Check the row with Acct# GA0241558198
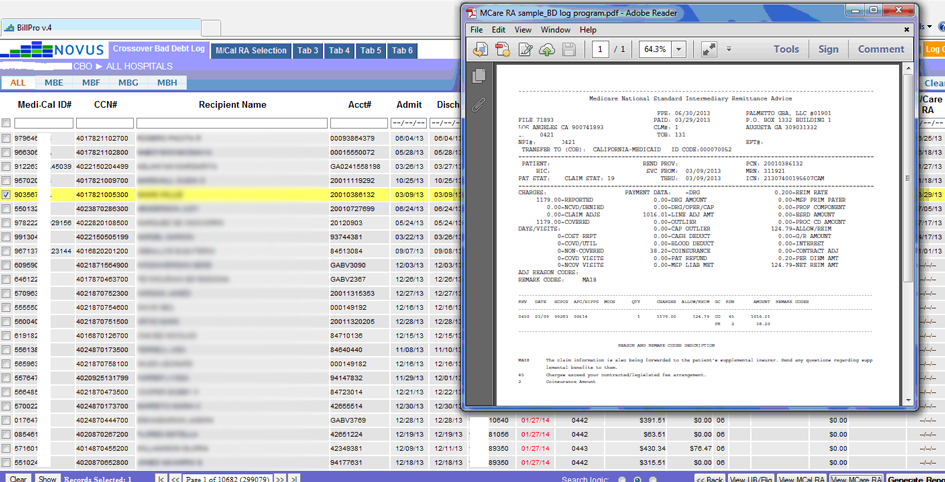This screenshot has width=945, height=482. click(6, 166)
